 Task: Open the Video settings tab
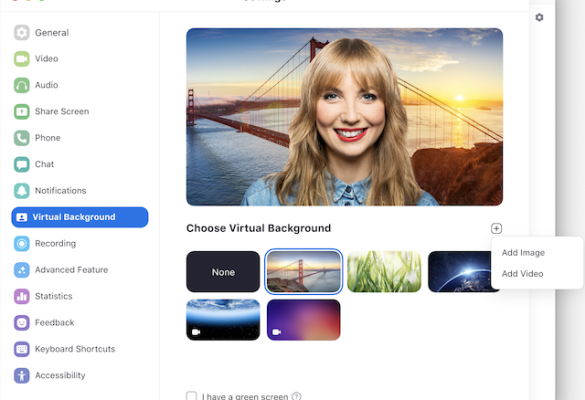click(x=80, y=59)
